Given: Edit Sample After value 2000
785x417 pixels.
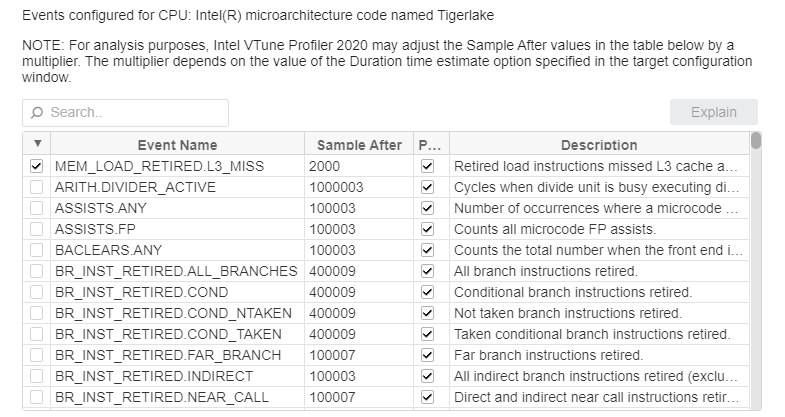Looking at the screenshot, I should [x=357, y=166].
